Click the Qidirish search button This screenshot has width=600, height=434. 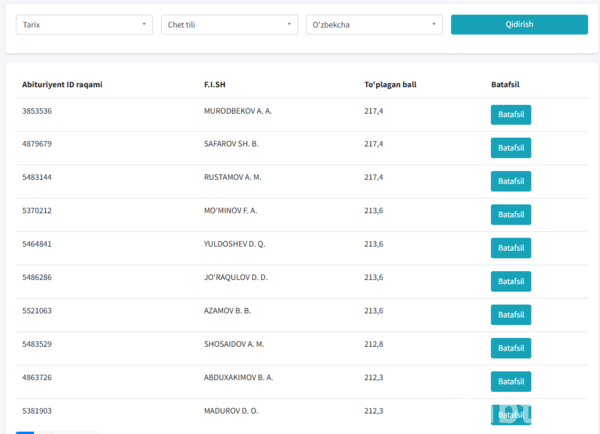[x=519, y=24]
